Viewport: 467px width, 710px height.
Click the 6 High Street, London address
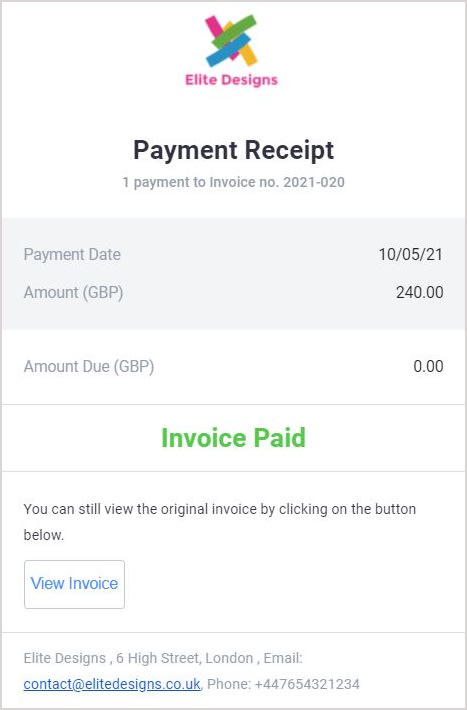click(184, 658)
